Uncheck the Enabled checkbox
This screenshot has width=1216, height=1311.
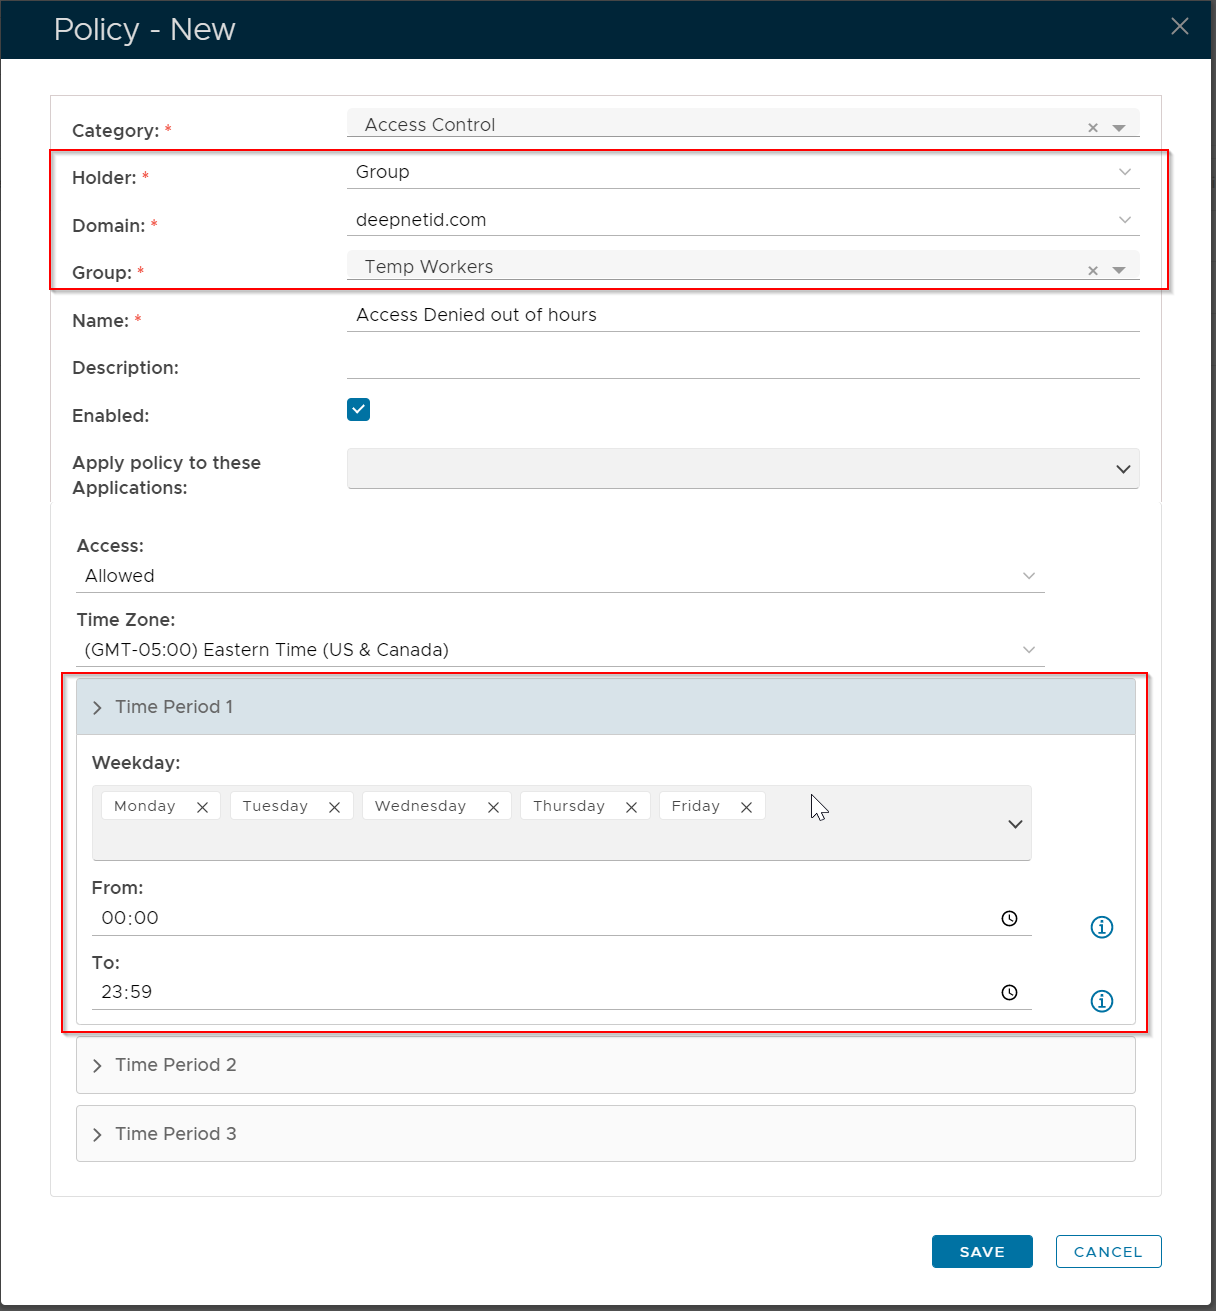(x=358, y=409)
